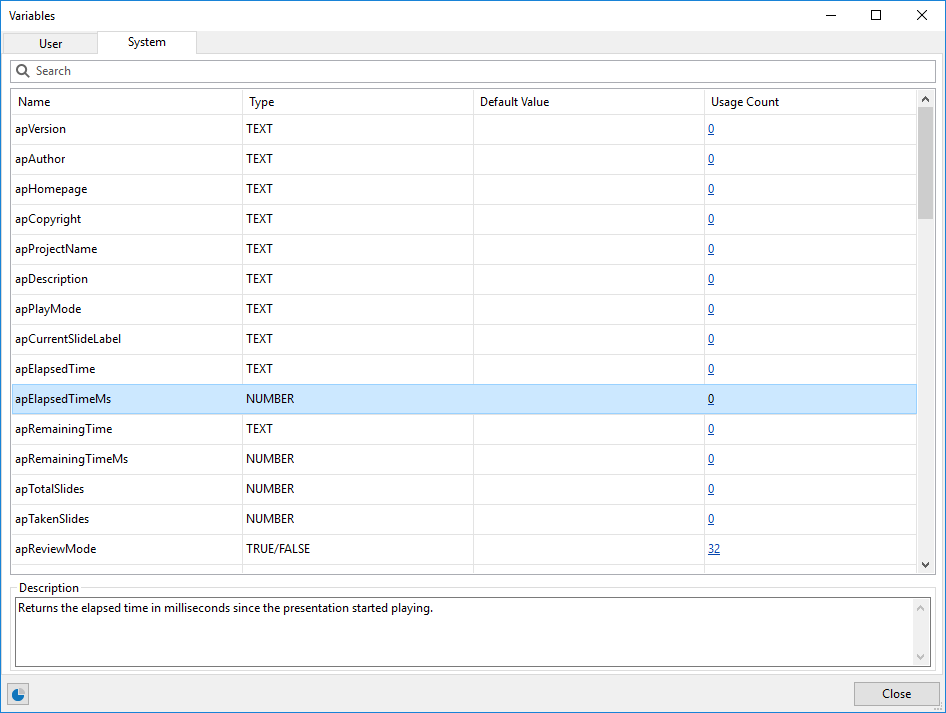Image resolution: width=946 pixels, height=713 pixels.
Task: Open usage count link for apElapsedTimeMs
Action: click(x=711, y=399)
